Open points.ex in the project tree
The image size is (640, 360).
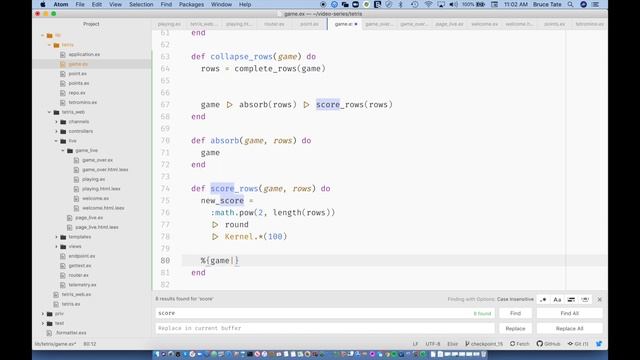pos(79,83)
